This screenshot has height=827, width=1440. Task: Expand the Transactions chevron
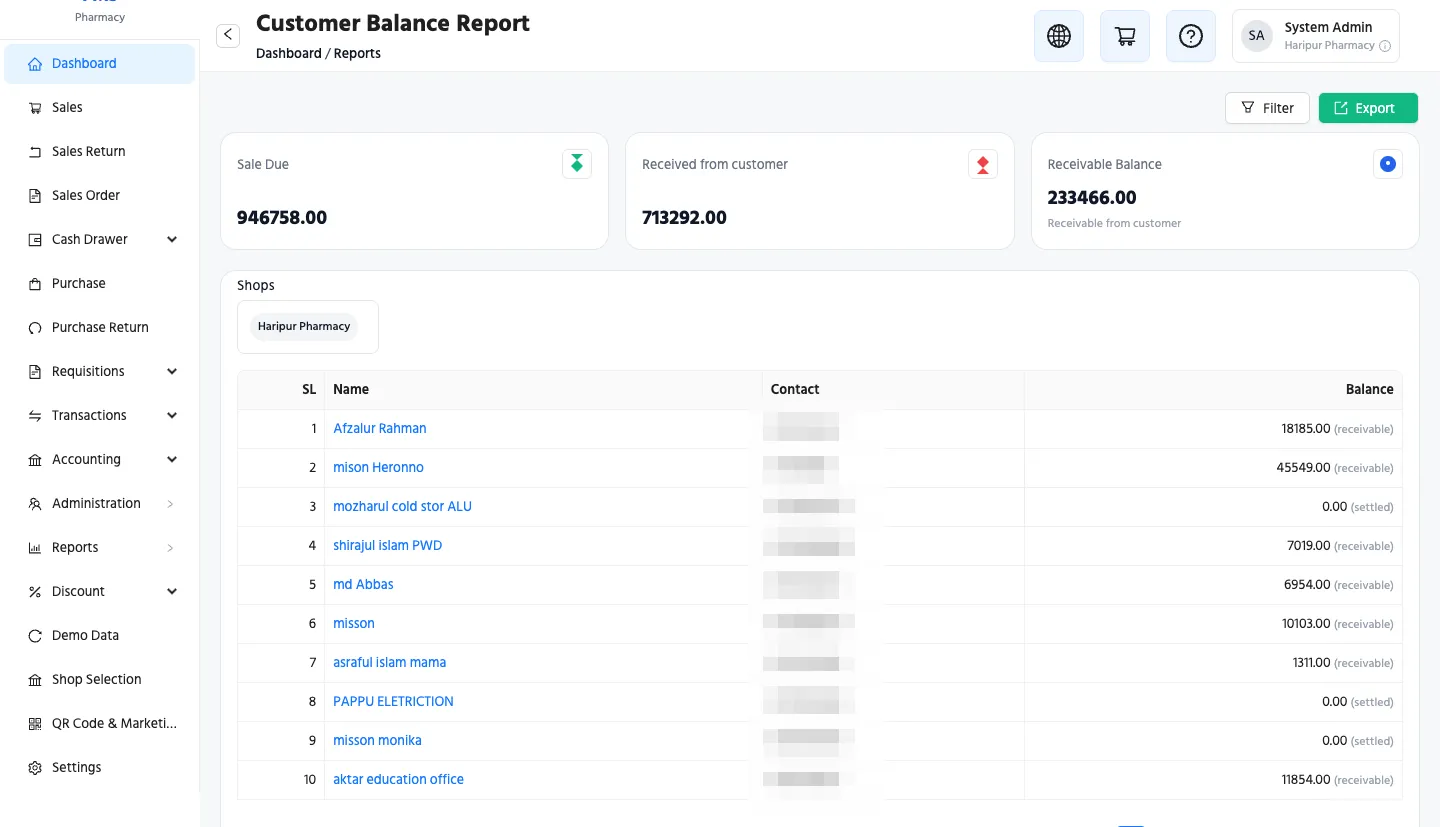(x=172, y=416)
